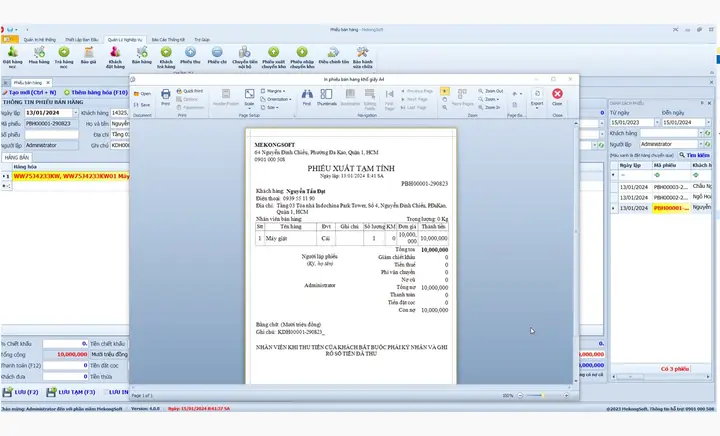720x436 pixels.
Task: Expand the Size dropdown in Page Setup
Action: (x=270, y=107)
